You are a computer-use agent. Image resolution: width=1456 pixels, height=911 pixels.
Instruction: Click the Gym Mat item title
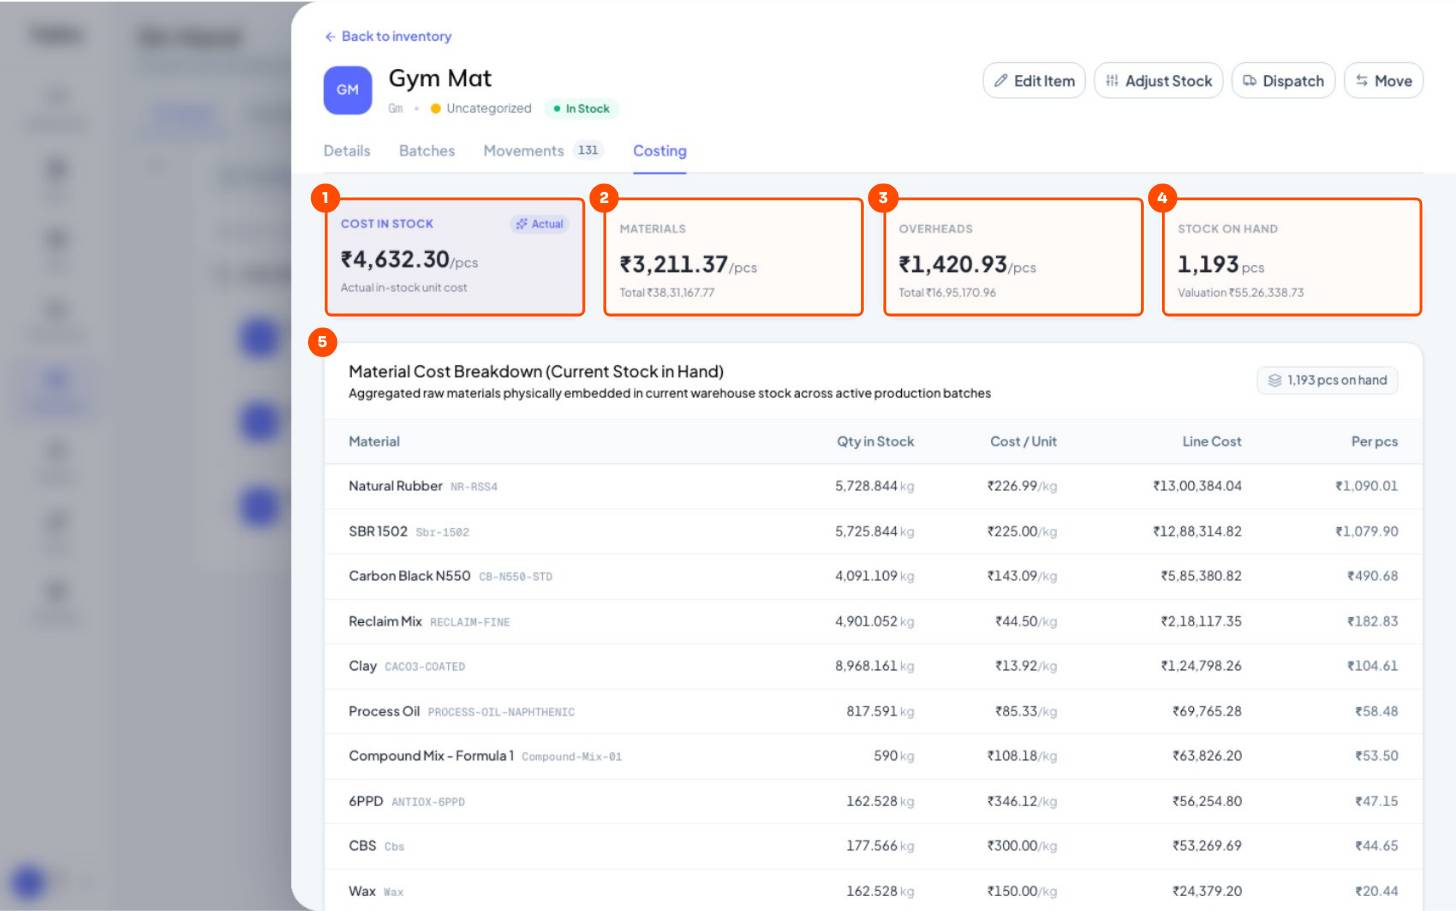[440, 78]
